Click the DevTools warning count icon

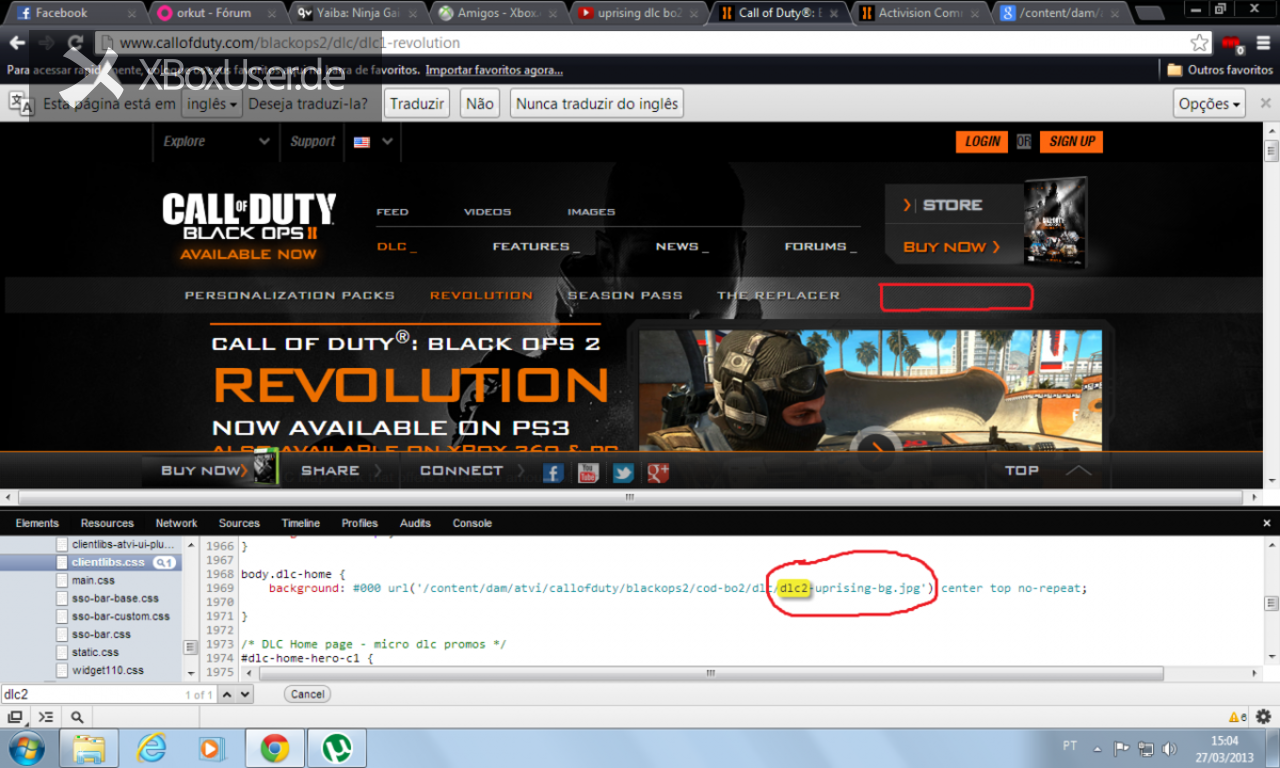tap(1237, 717)
